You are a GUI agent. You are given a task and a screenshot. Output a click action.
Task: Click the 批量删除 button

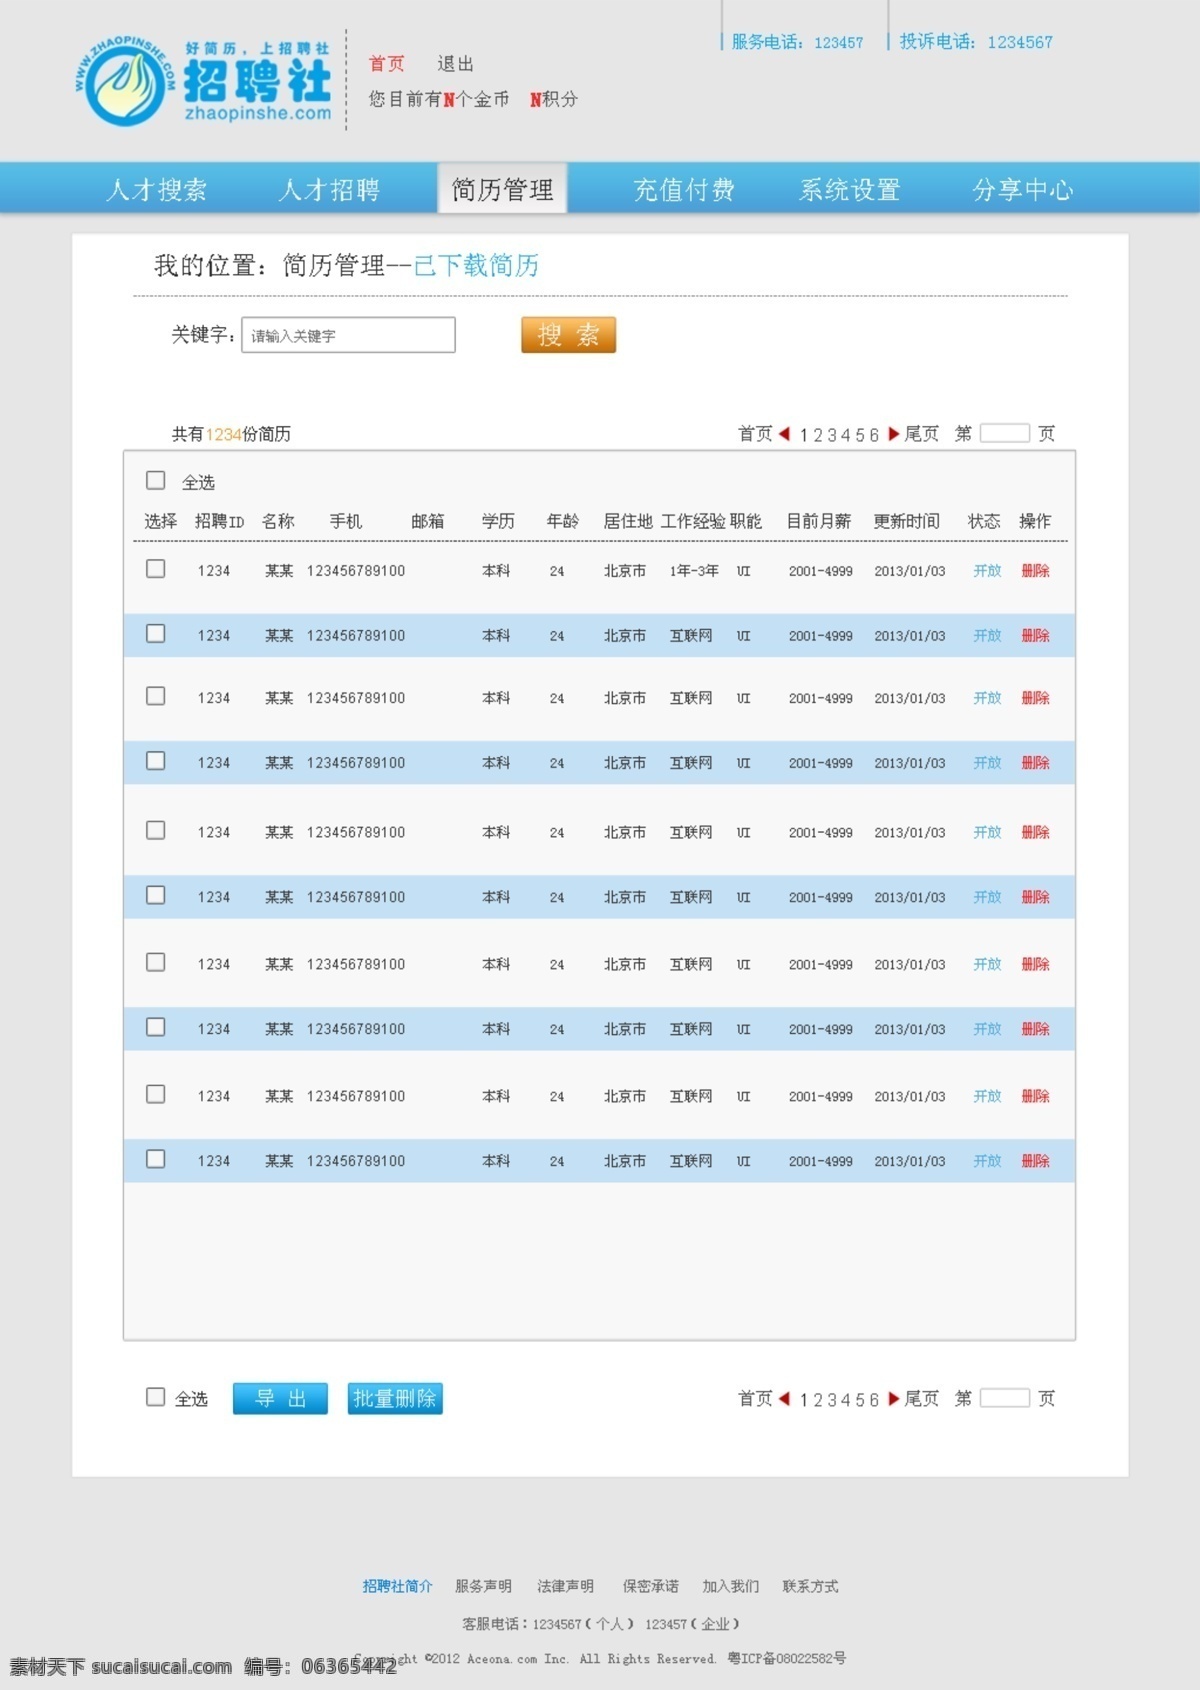pyautogui.click(x=395, y=1399)
